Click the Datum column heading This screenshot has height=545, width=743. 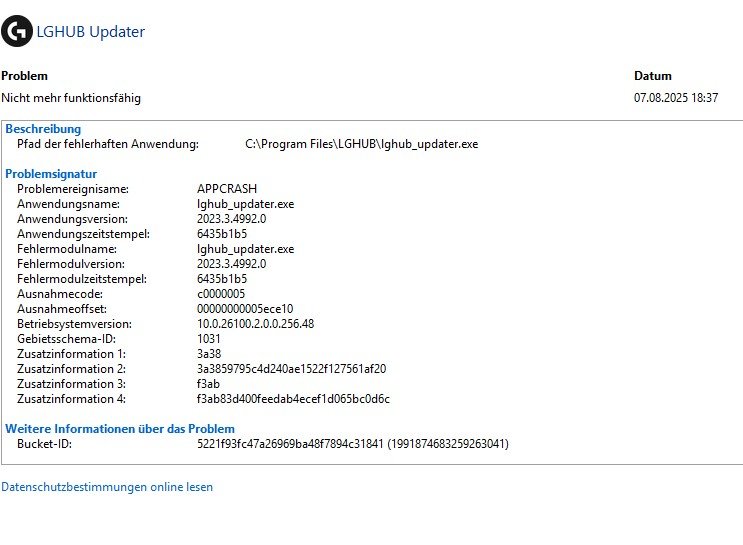(652, 76)
